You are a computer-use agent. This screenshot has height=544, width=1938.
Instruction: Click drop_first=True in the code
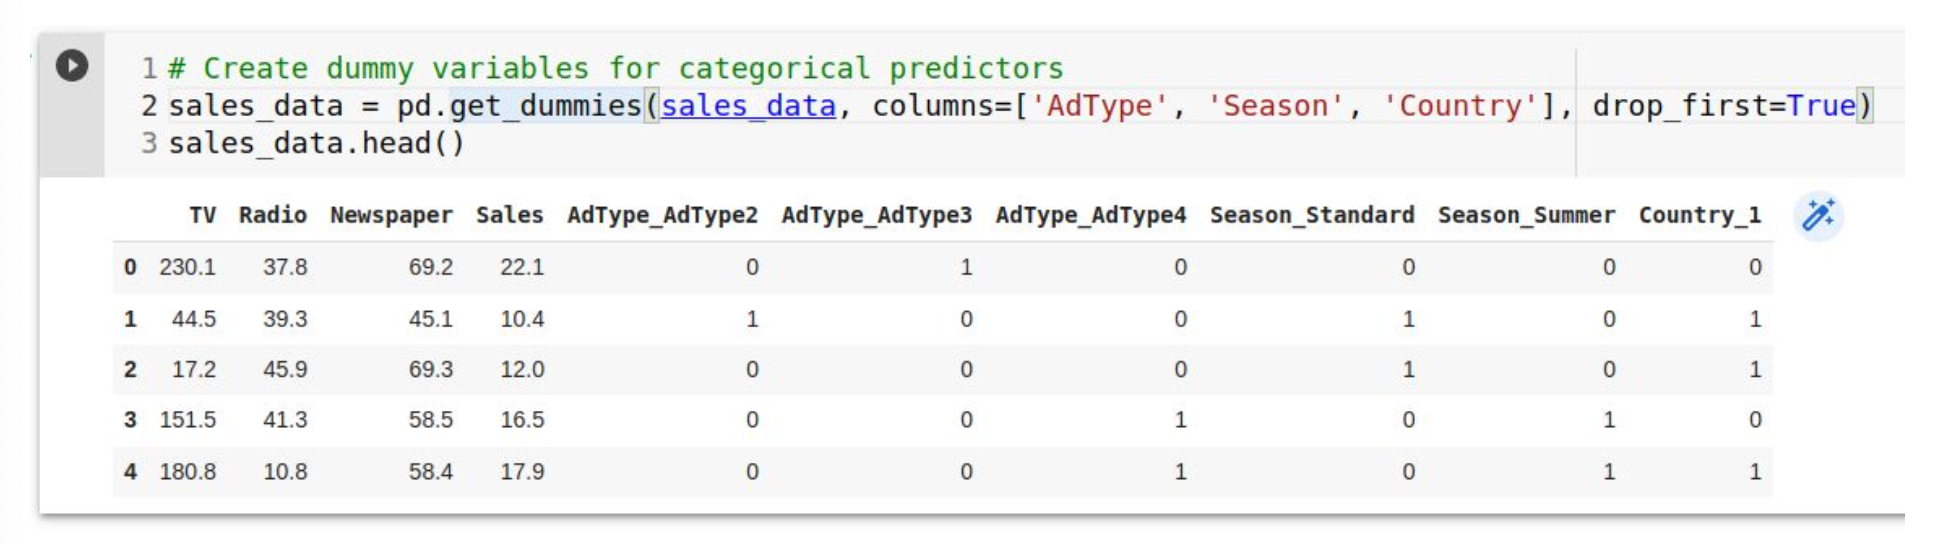1724,106
